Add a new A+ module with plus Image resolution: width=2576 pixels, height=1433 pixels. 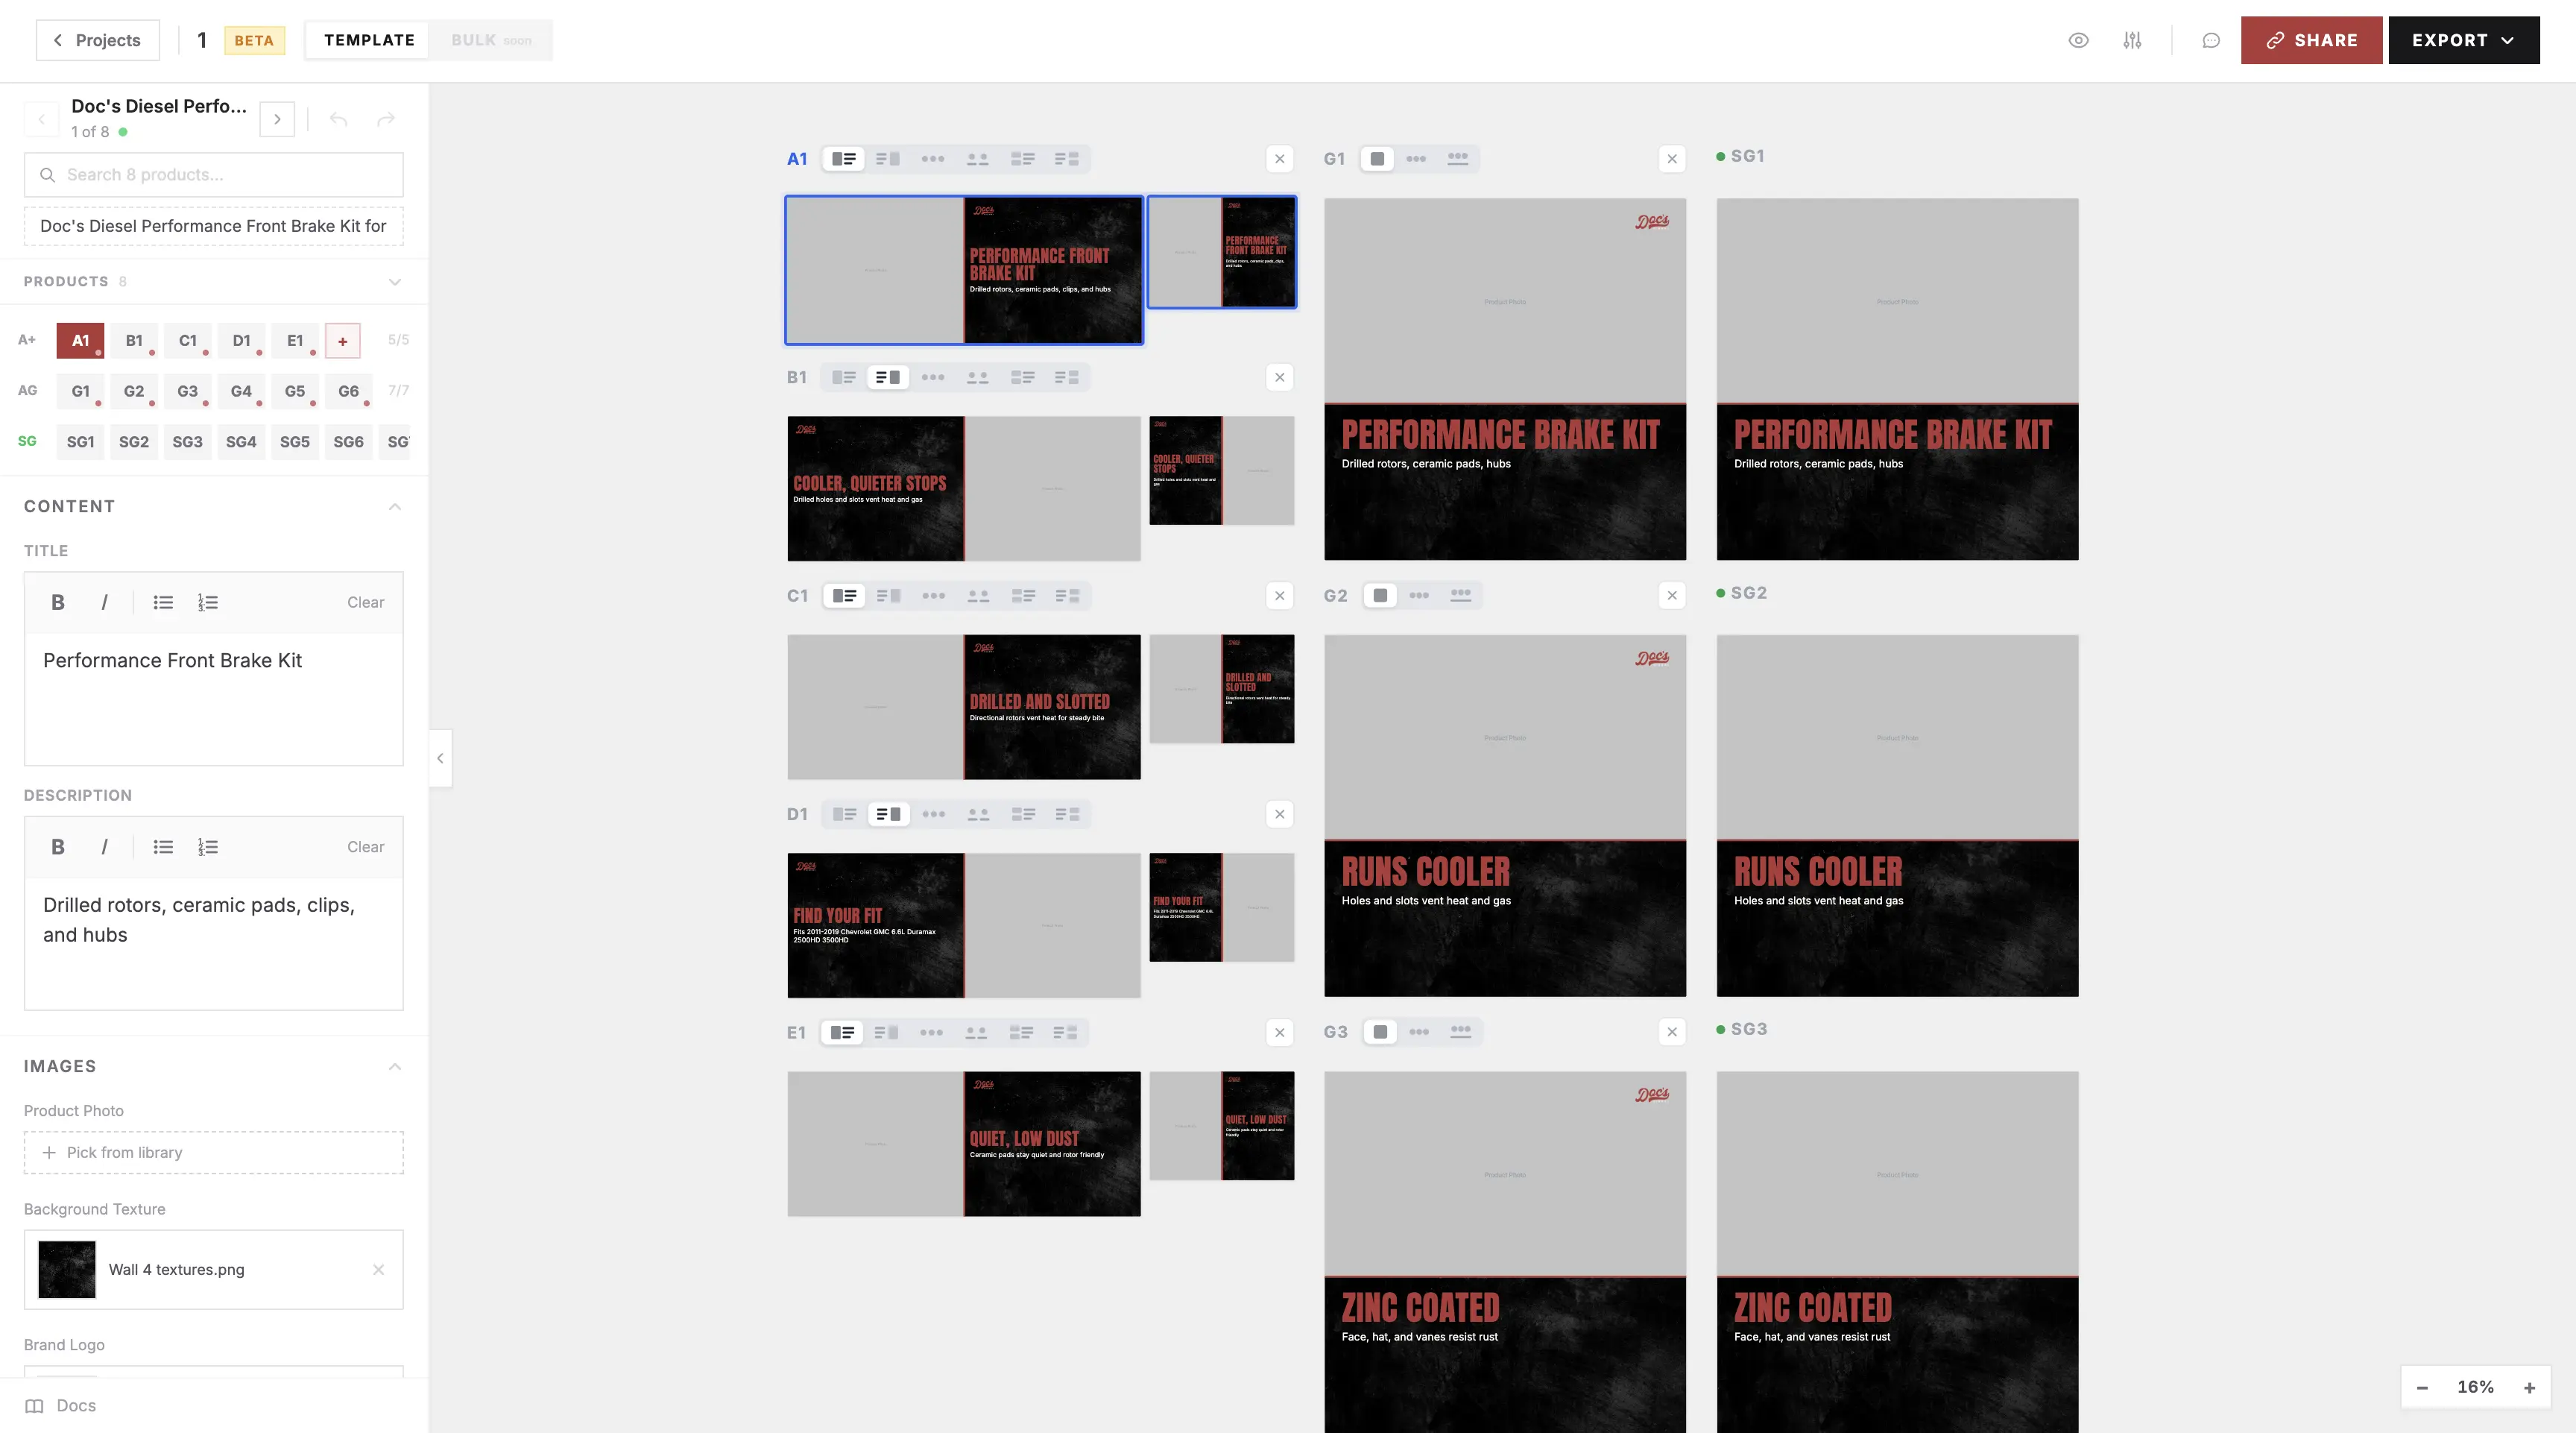342,340
